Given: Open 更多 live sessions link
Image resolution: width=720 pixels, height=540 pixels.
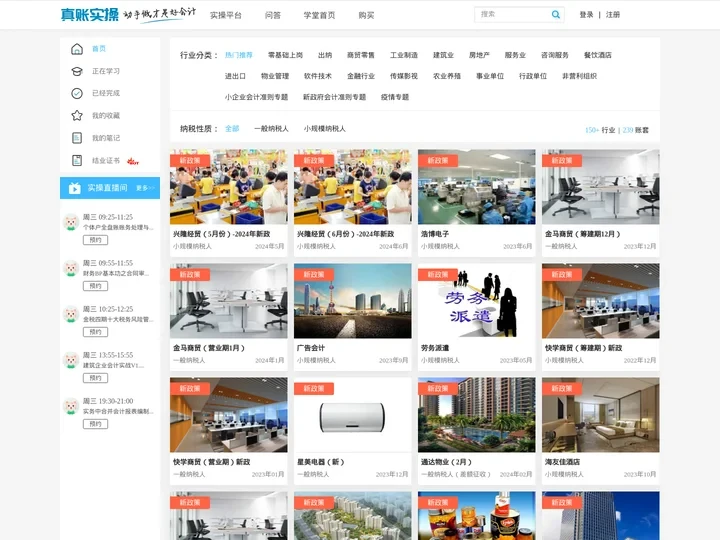Looking at the screenshot, I should click(x=145, y=188).
